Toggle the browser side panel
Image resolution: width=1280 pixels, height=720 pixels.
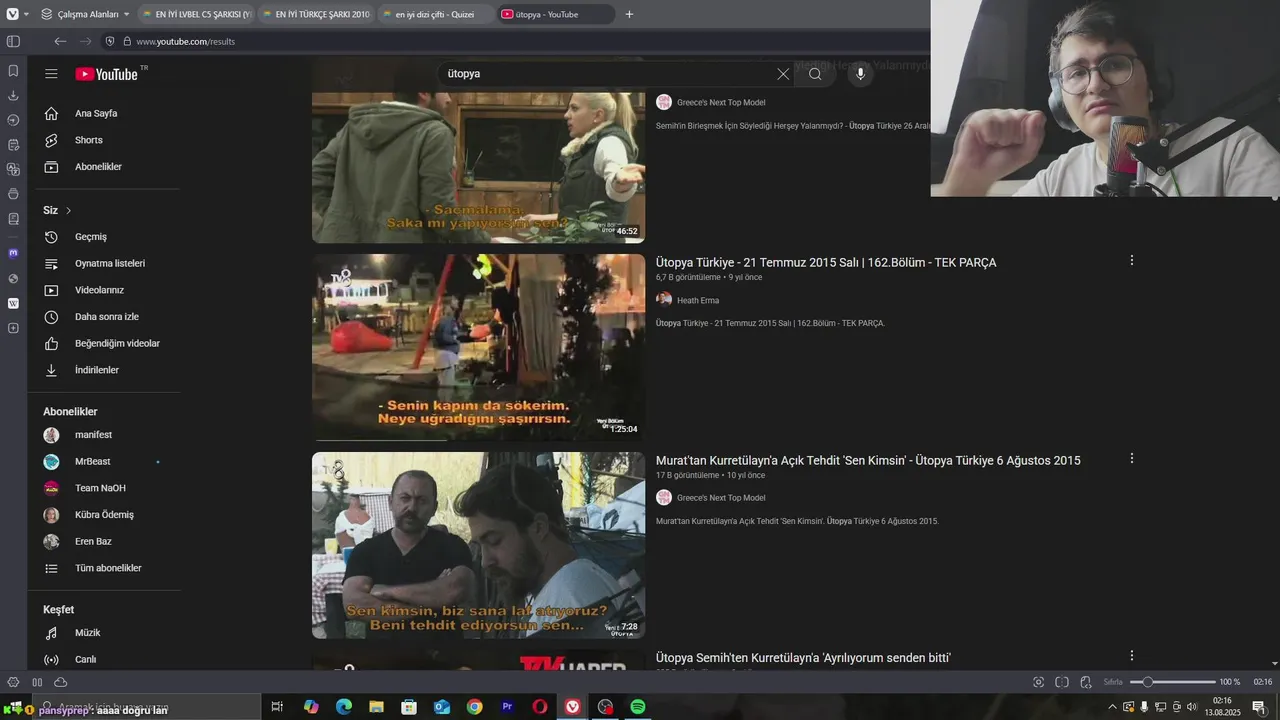(13, 41)
